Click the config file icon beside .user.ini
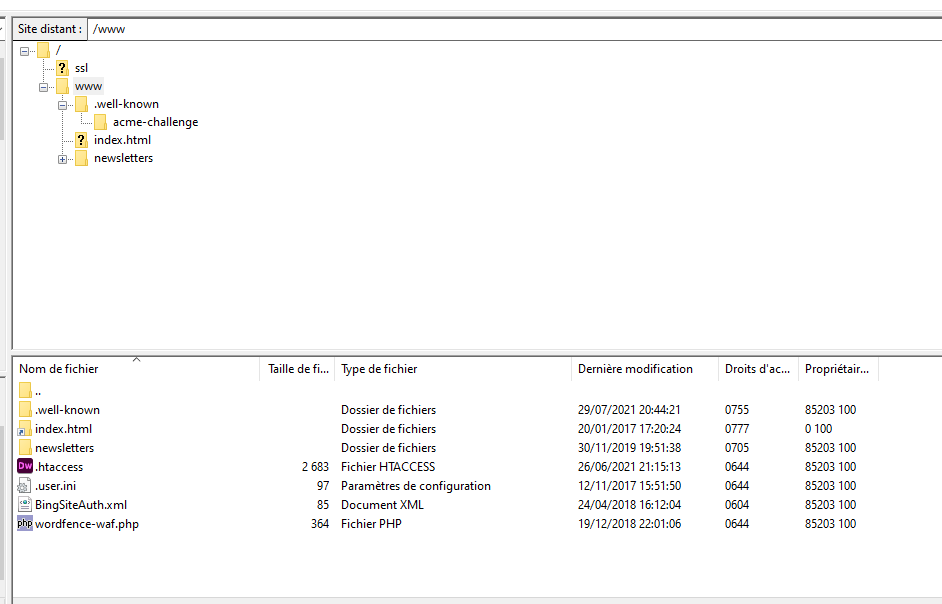The height and width of the screenshot is (604, 942). 25,486
